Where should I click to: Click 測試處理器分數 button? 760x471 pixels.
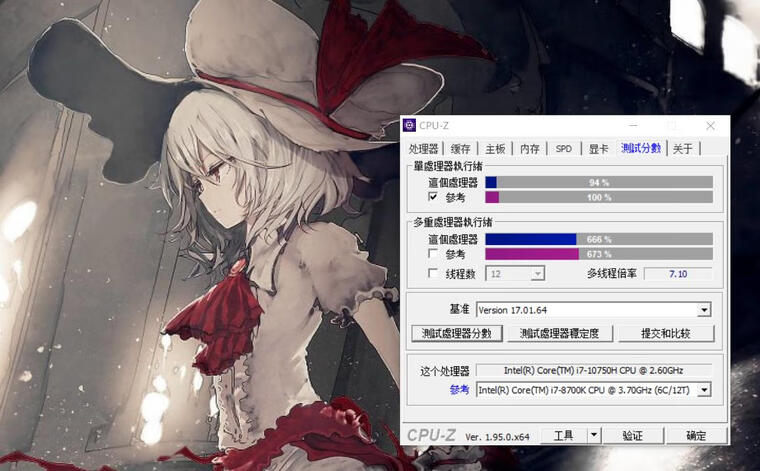pyautogui.click(x=457, y=333)
